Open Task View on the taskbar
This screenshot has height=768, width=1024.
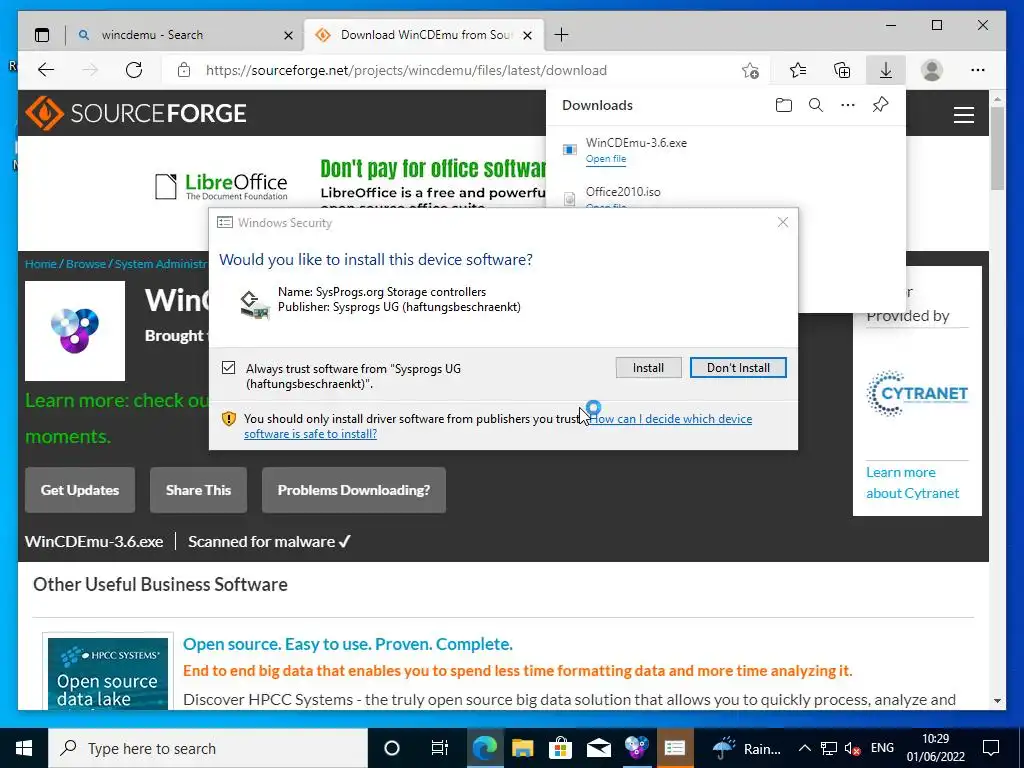(x=440, y=748)
